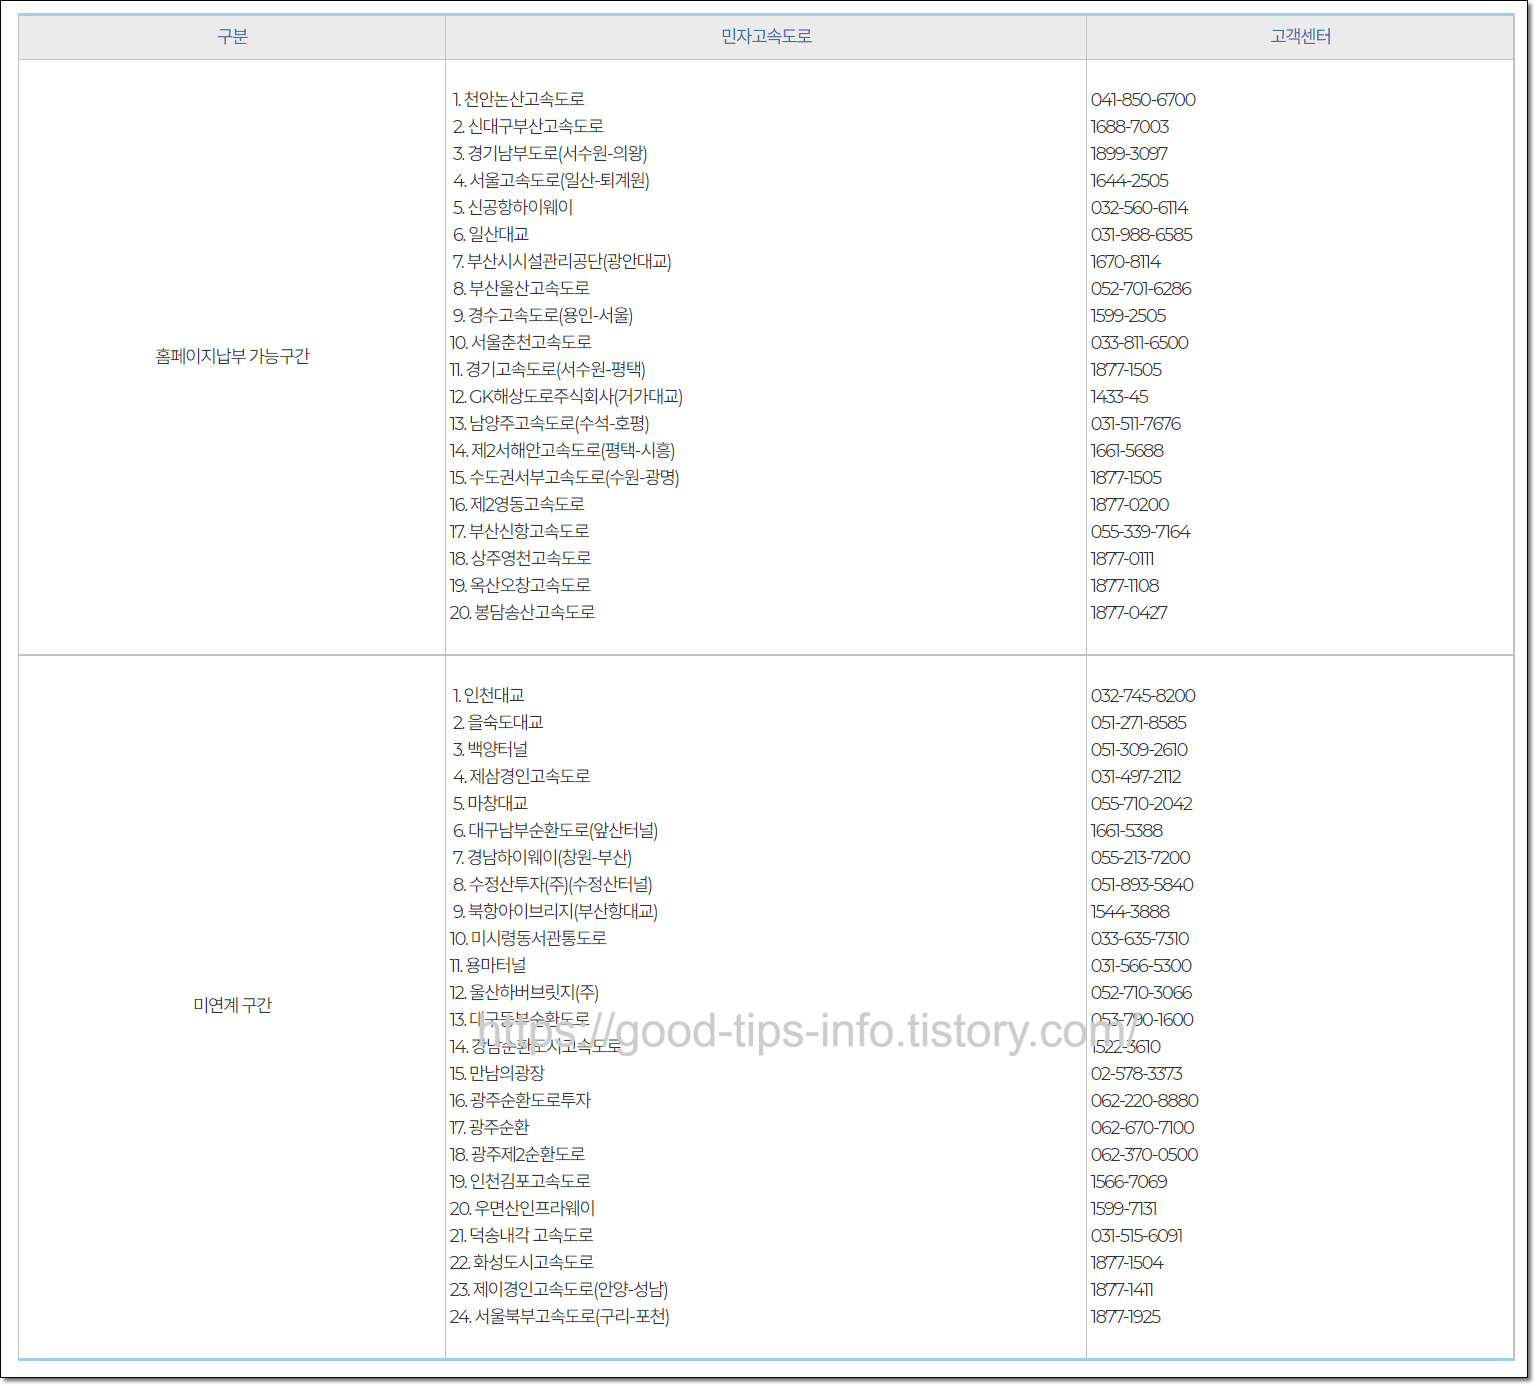This screenshot has width=1536, height=1386.
Task: Select 우면산인프라웨이 entry
Action: point(522,1208)
